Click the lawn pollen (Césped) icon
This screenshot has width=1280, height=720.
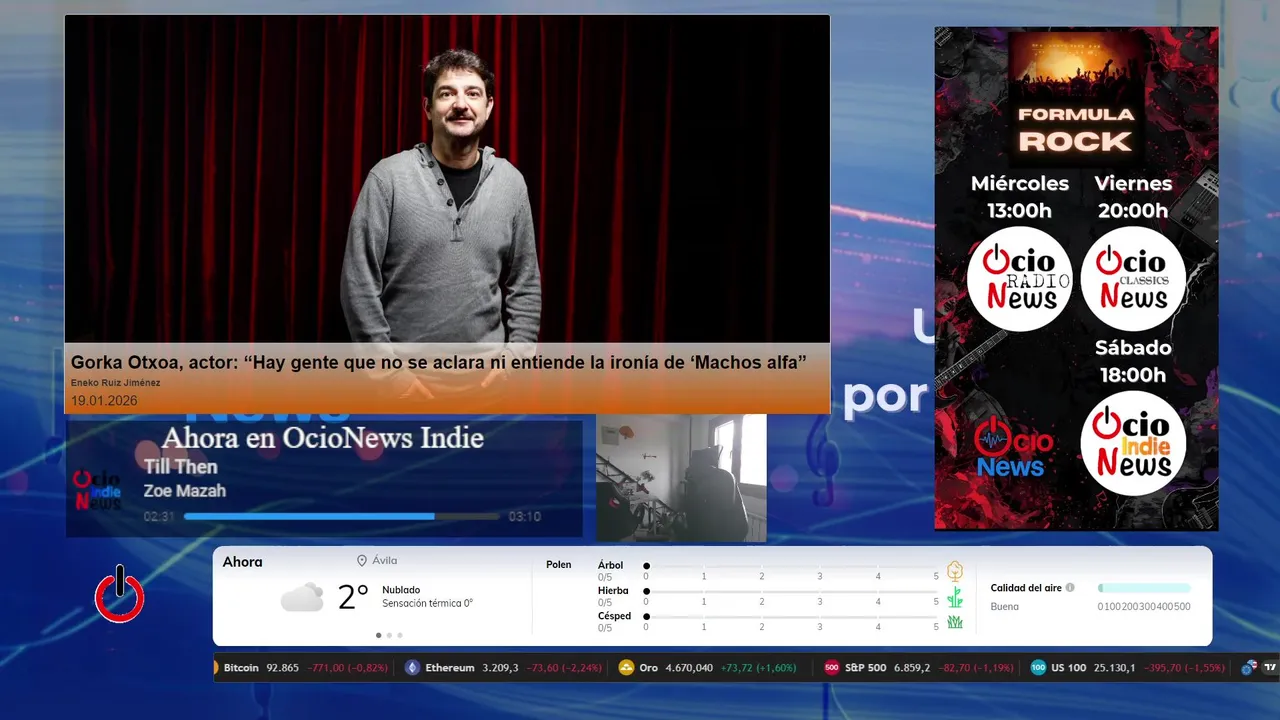tap(955, 622)
